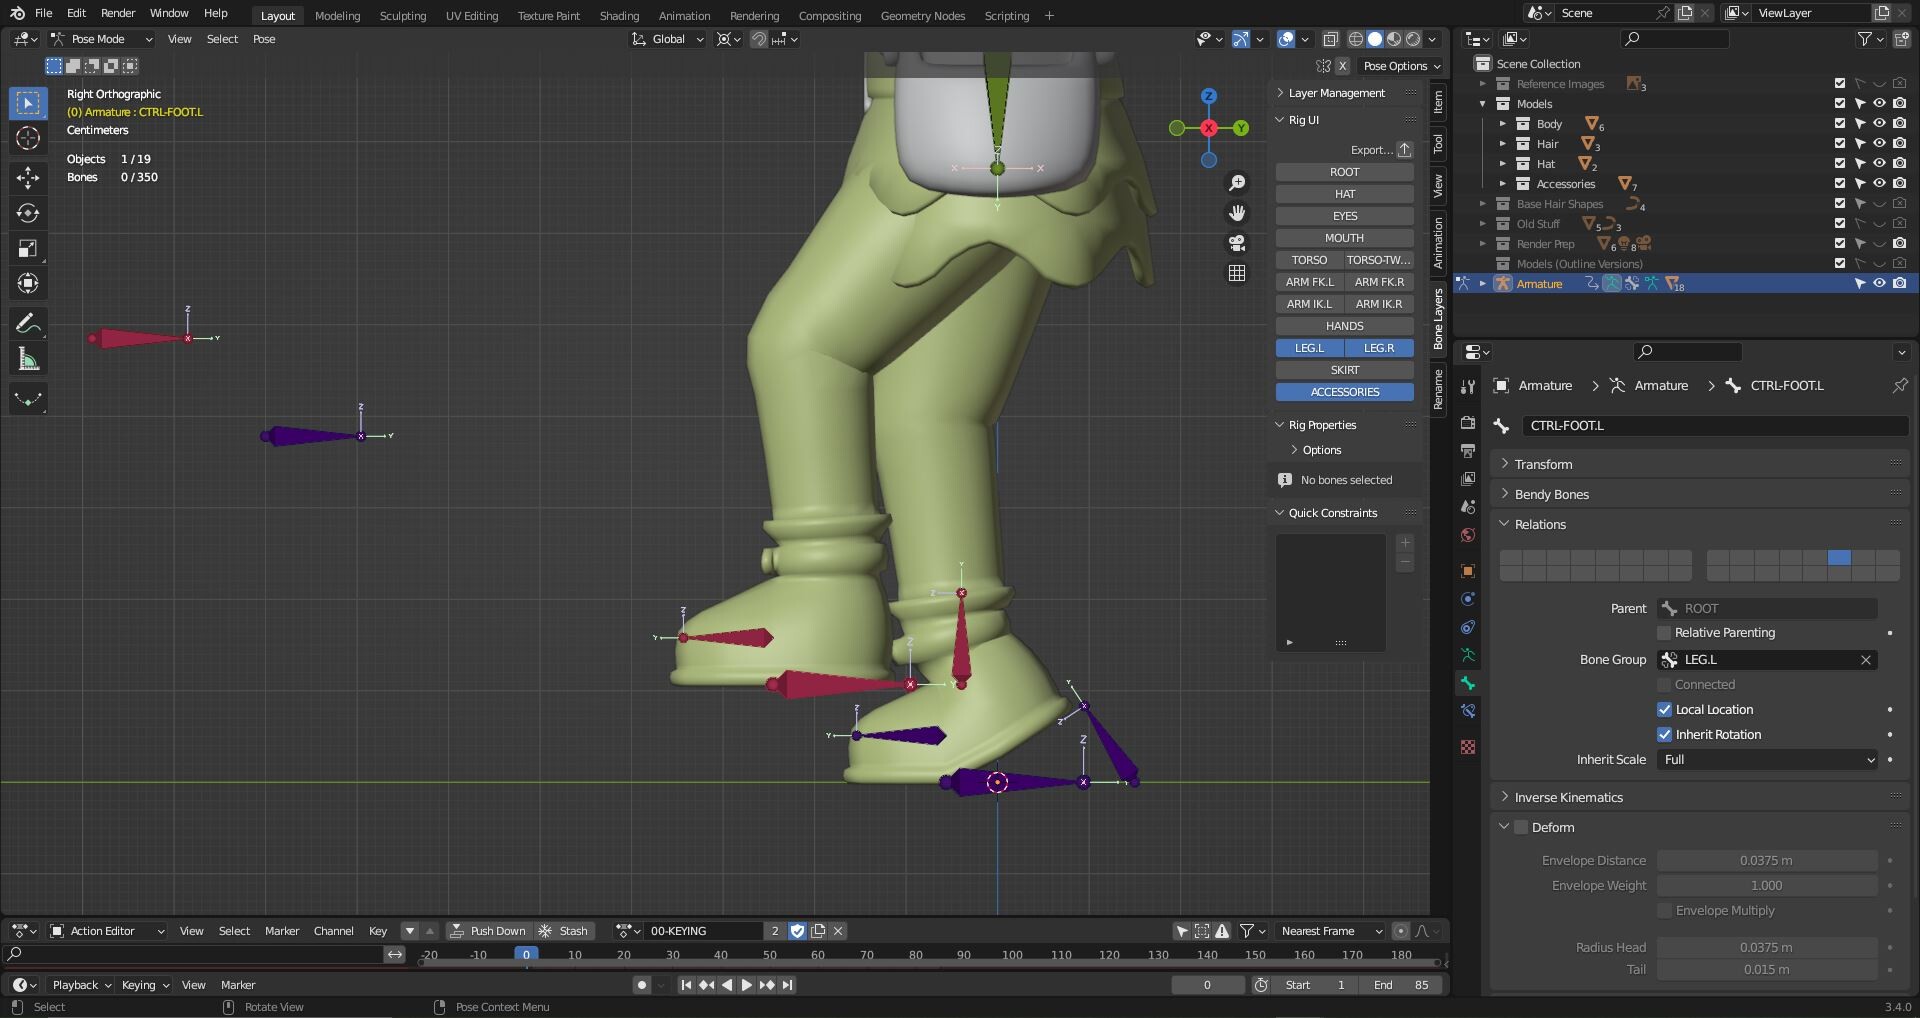Screen dimensions: 1920x1018
Task: Click the MOUTH rig layer button
Action: pos(1344,238)
